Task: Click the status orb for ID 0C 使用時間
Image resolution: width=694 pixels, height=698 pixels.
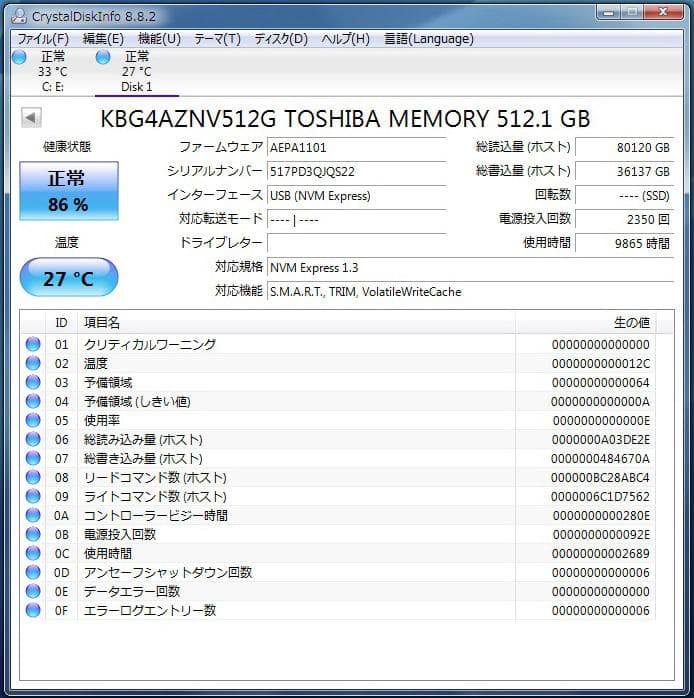Action: 33,553
